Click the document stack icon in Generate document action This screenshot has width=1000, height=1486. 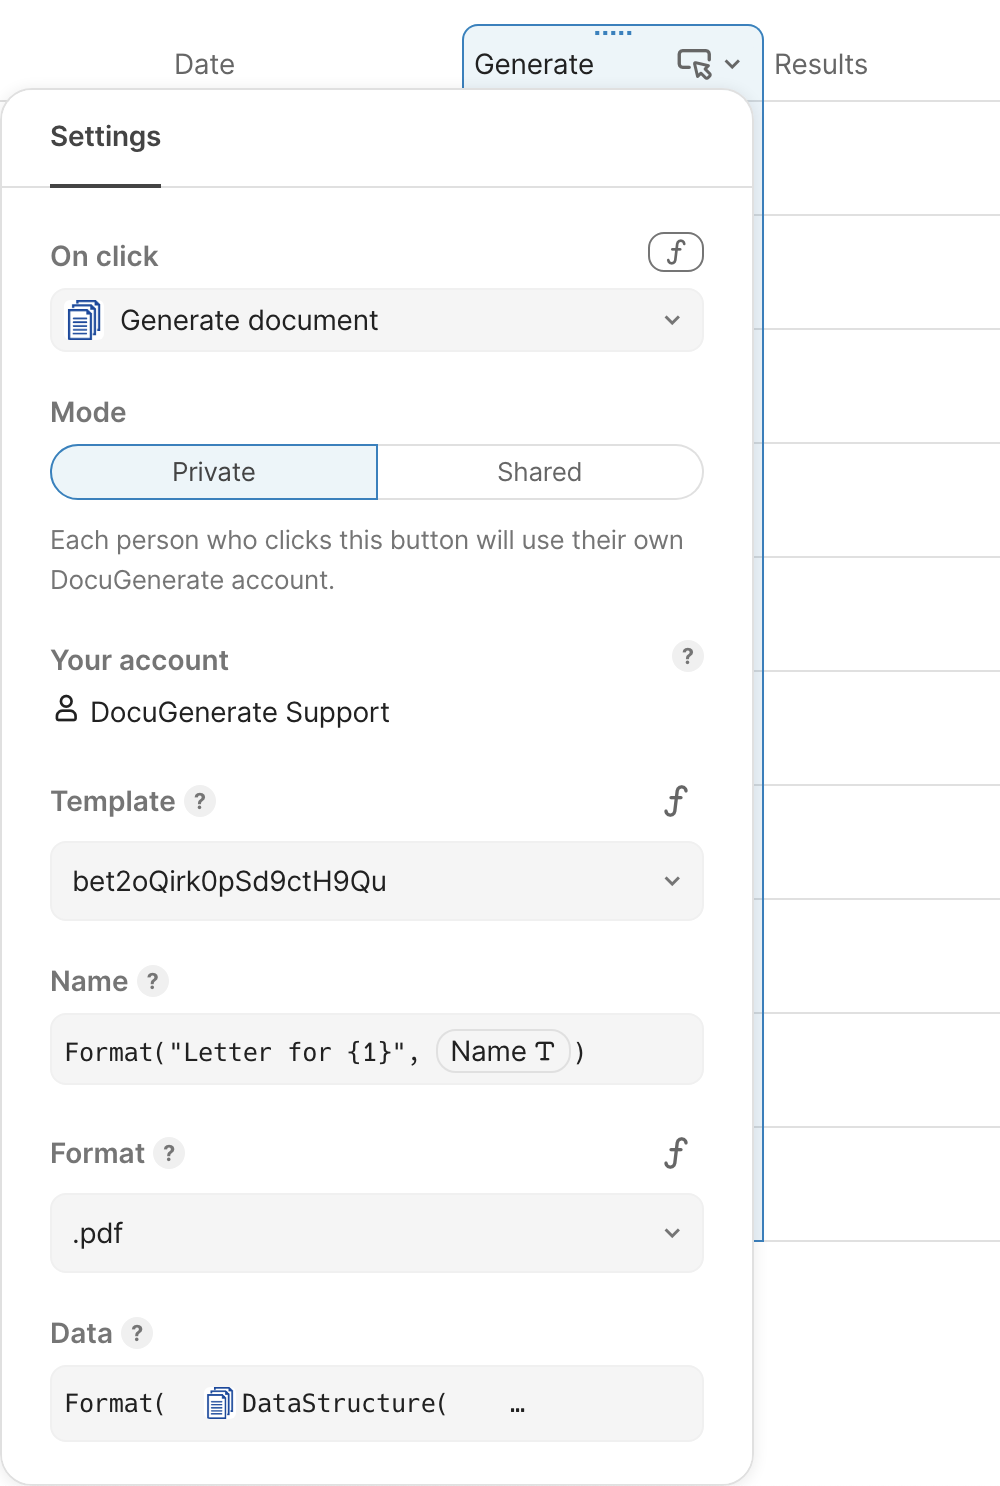pyautogui.click(x=84, y=320)
